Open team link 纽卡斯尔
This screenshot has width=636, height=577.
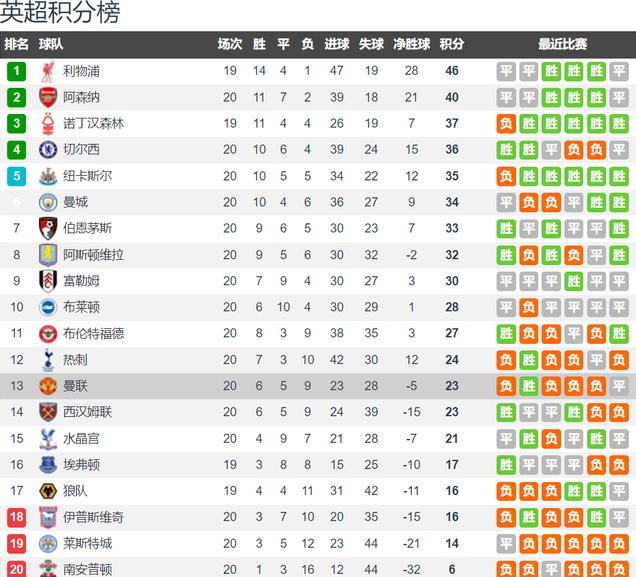[x=87, y=176]
